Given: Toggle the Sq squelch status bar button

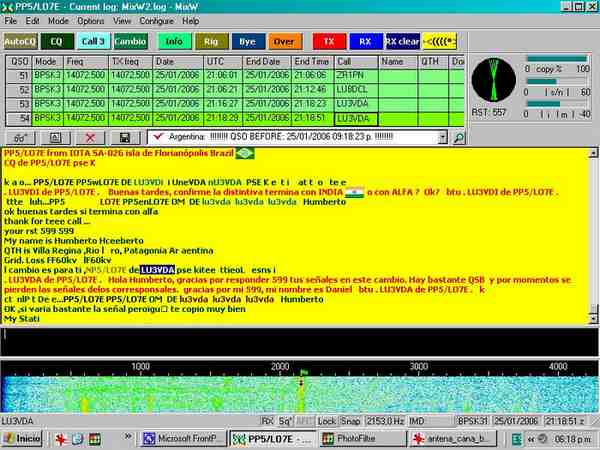Looking at the screenshot, I should [x=285, y=421].
